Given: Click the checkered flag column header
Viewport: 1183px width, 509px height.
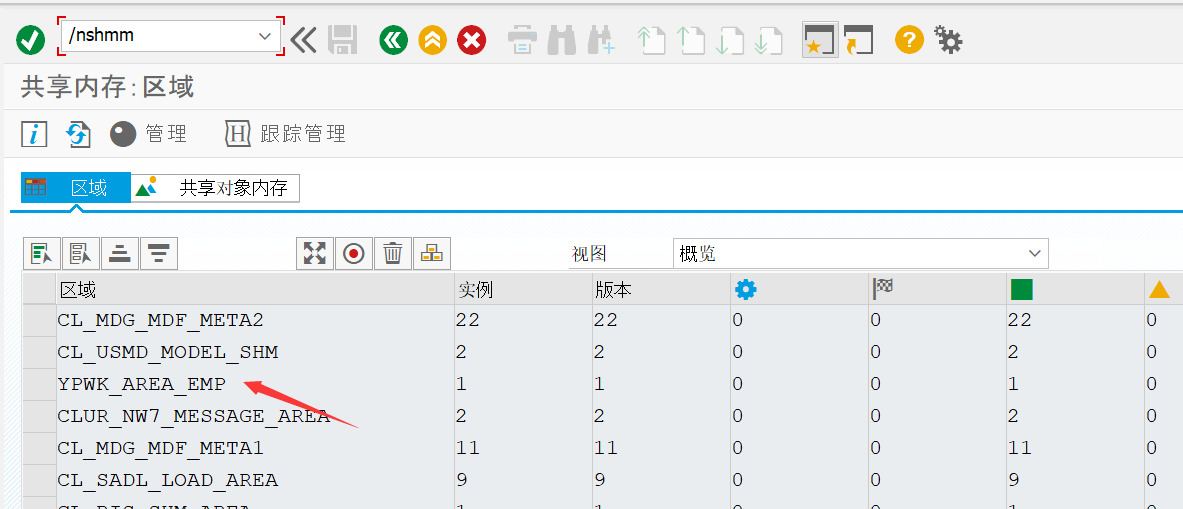Looking at the screenshot, I should 937,290.
